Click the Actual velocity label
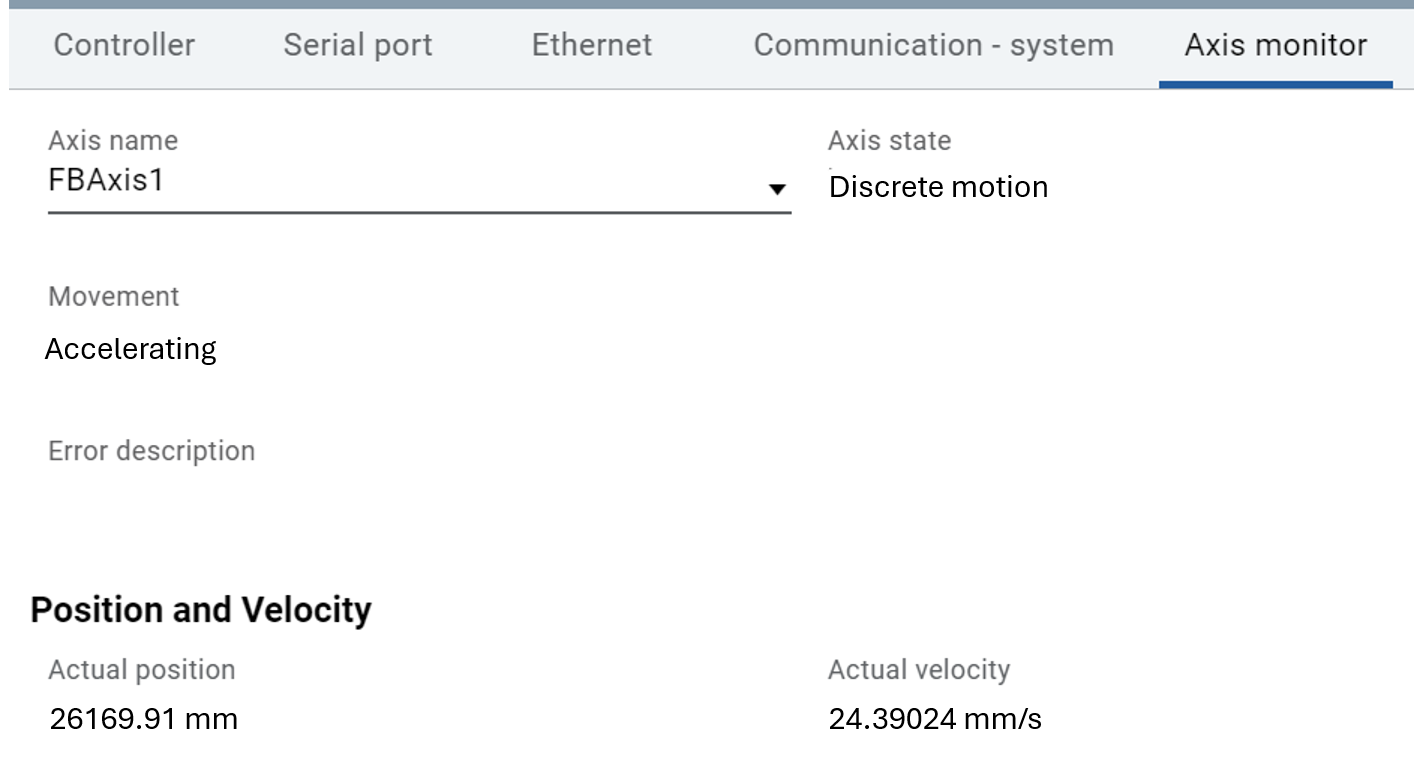The height and width of the screenshot is (770, 1414). pyautogui.click(x=919, y=670)
